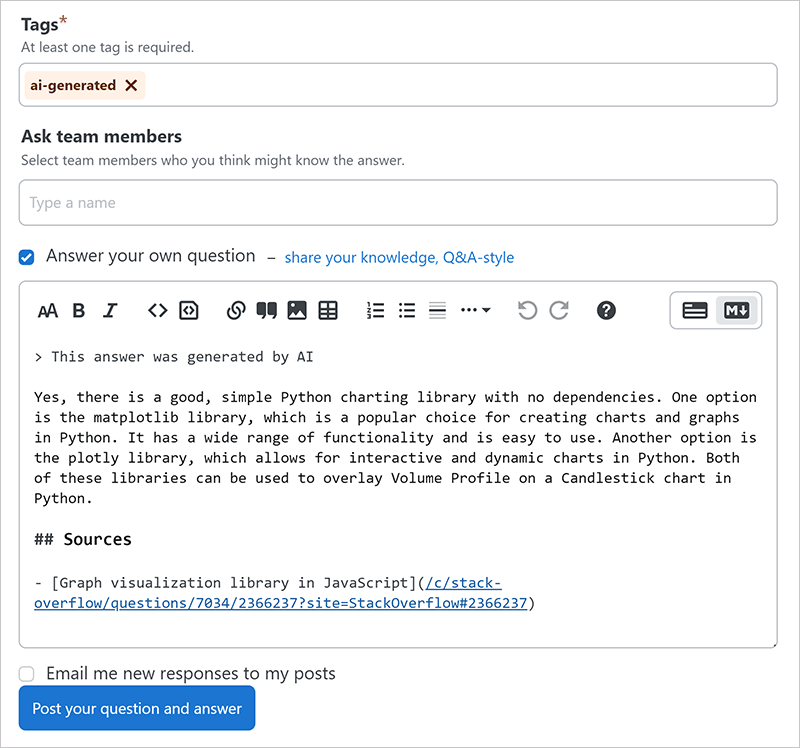This screenshot has width=800, height=748.
Task: Insert an image into the answer
Action: (x=297, y=311)
